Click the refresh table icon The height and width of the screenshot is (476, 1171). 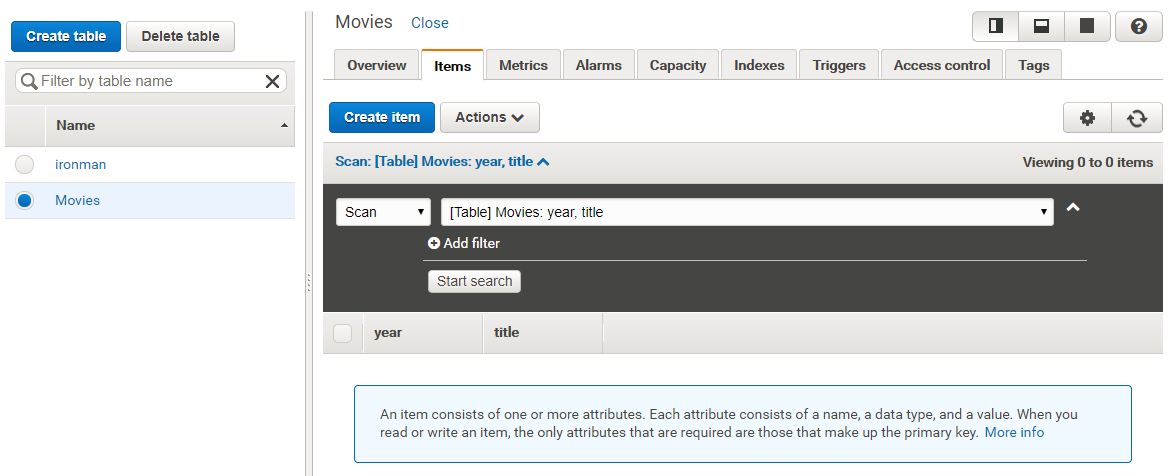[x=1137, y=118]
